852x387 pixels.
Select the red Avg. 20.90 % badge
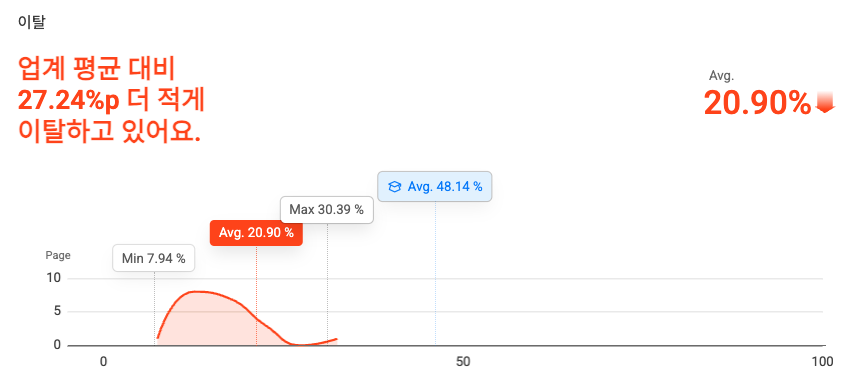(256, 233)
